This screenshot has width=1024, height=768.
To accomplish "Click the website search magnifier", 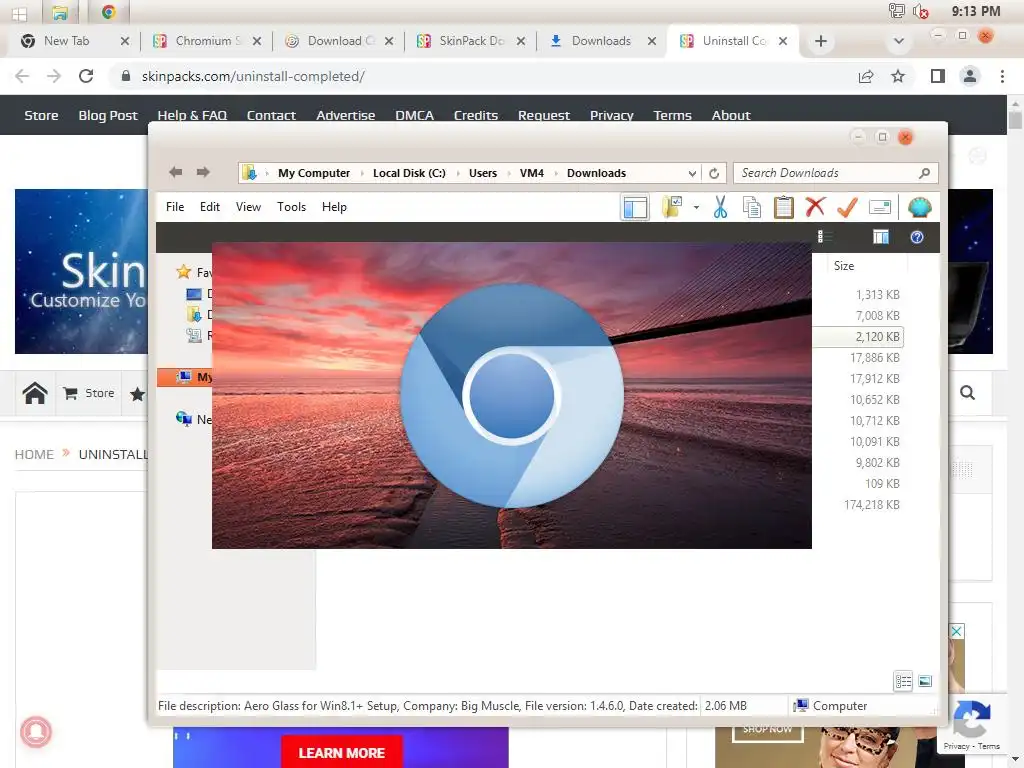I will (967, 392).
